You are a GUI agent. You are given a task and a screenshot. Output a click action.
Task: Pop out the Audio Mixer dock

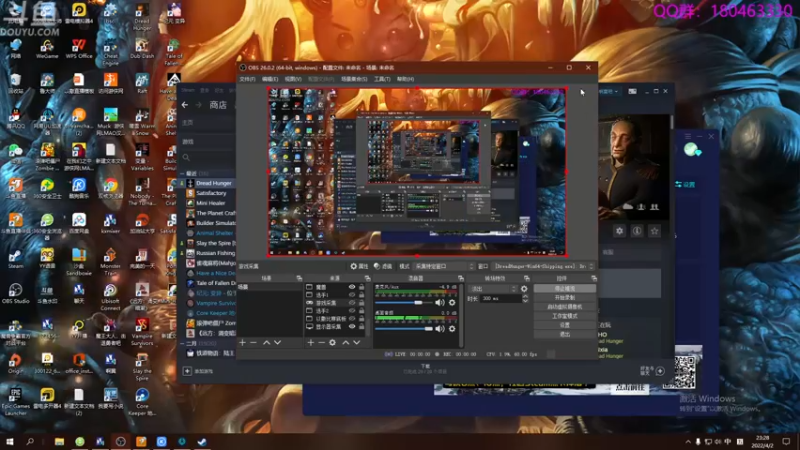461,278
